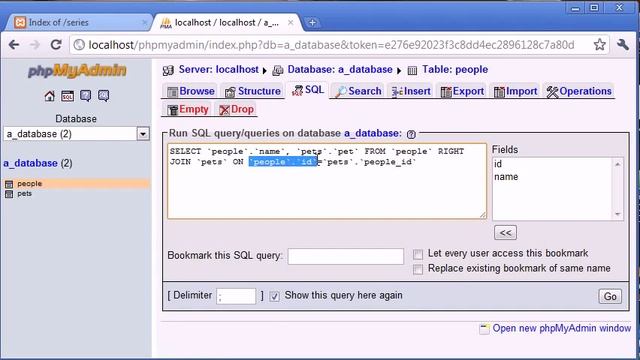Go back to the previous page
Screen dimensions: 640x360
[14, 44]
